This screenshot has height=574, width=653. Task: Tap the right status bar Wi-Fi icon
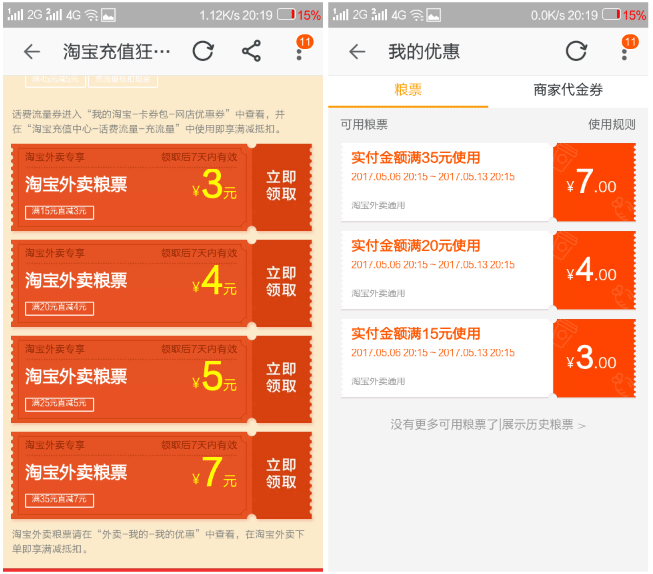[416, 15]
